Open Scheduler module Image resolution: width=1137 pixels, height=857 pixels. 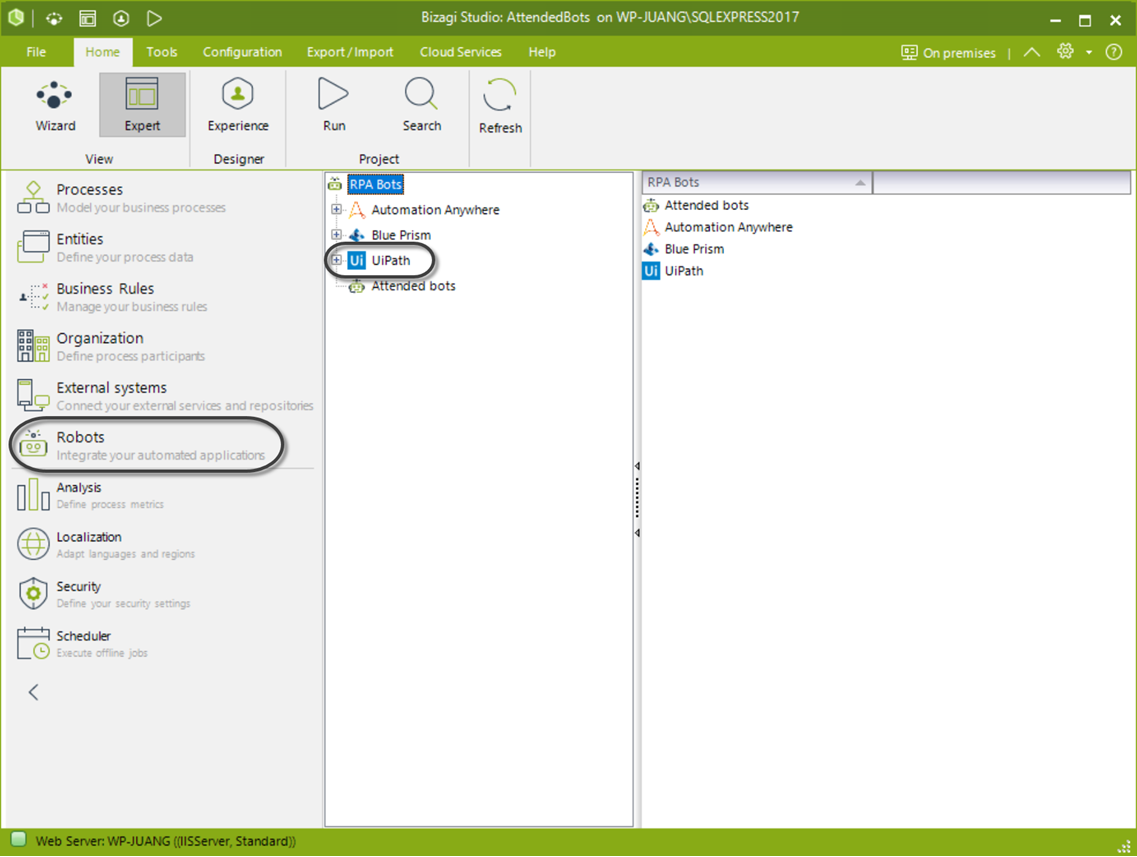(x=163, y=644)
